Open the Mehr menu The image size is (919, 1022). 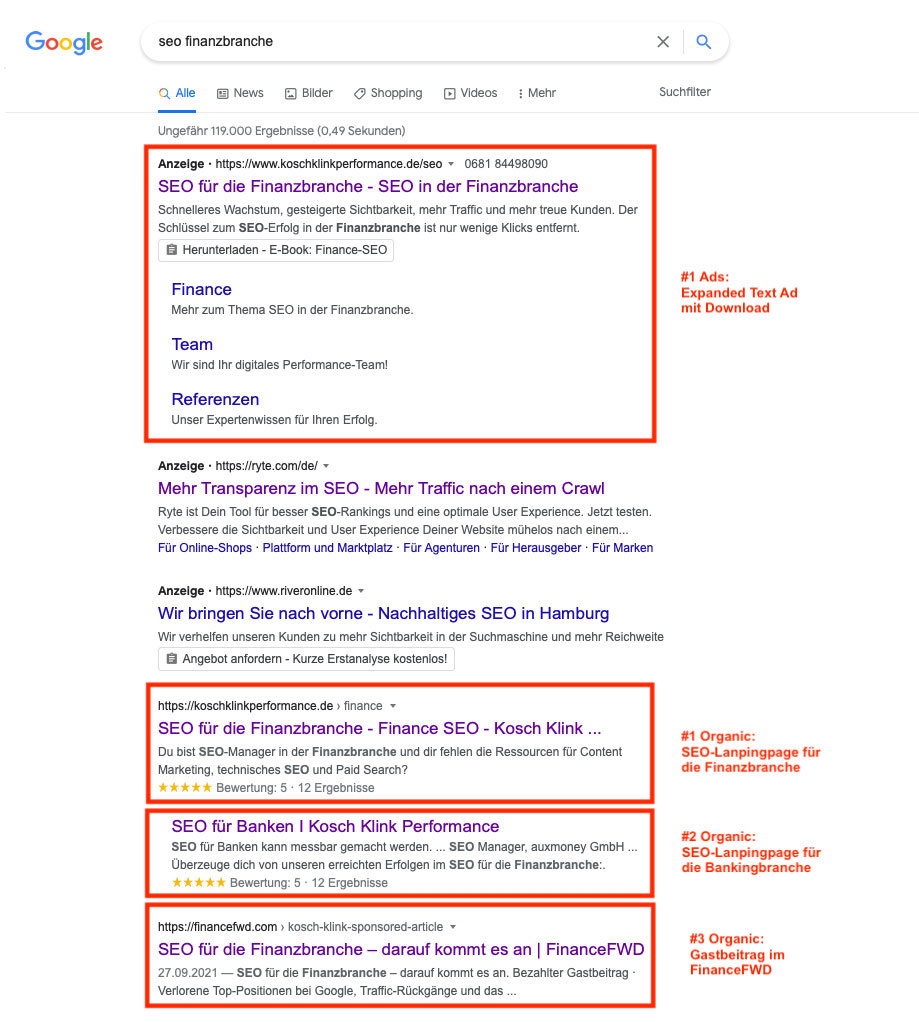[x=536, y=93]
